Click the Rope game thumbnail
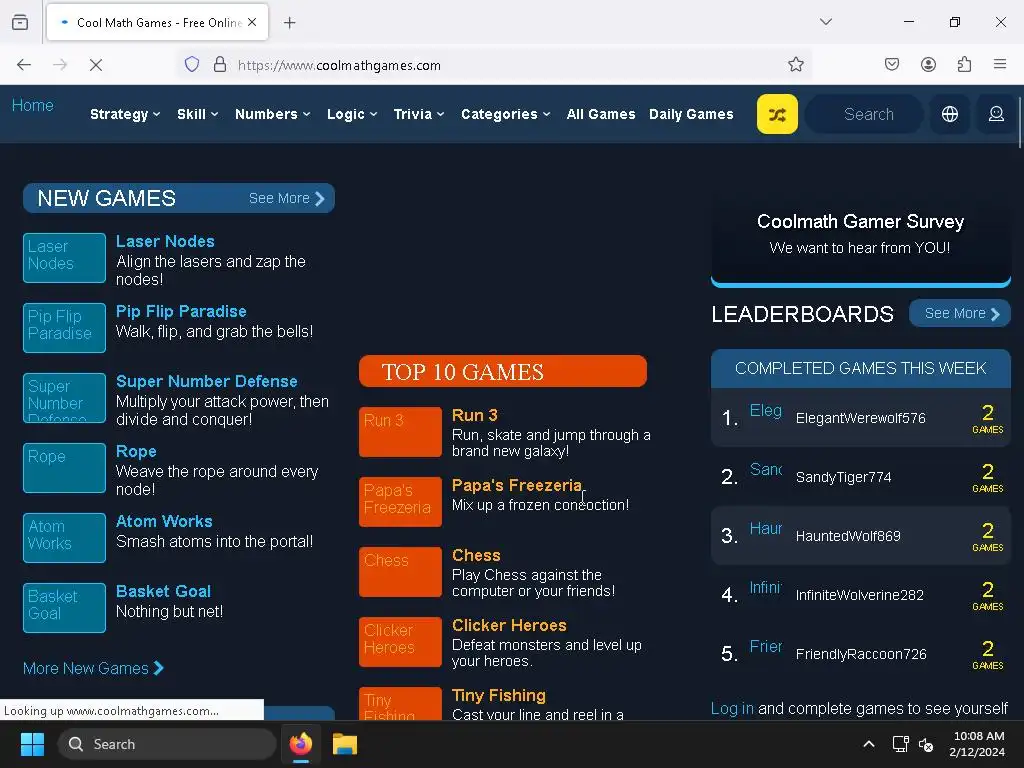 click(x=64, y=468)
